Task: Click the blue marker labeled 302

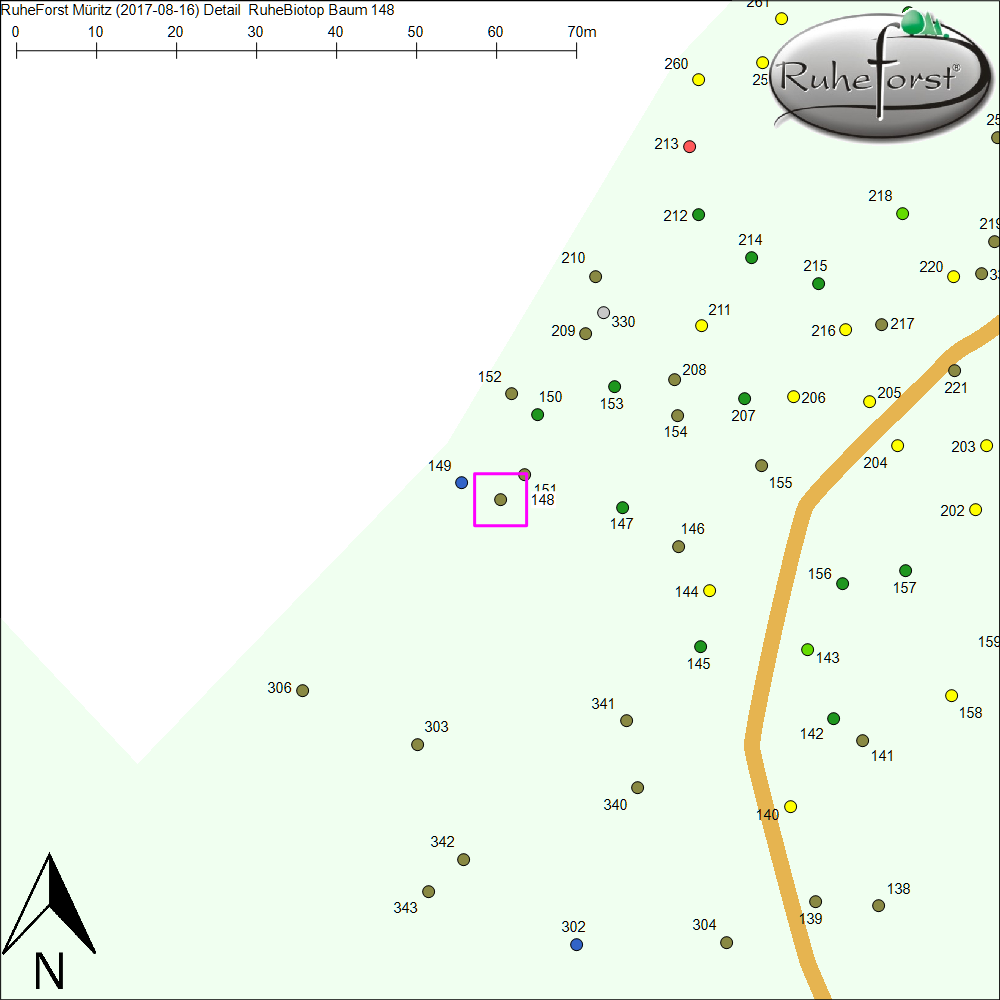Action: 576,944
